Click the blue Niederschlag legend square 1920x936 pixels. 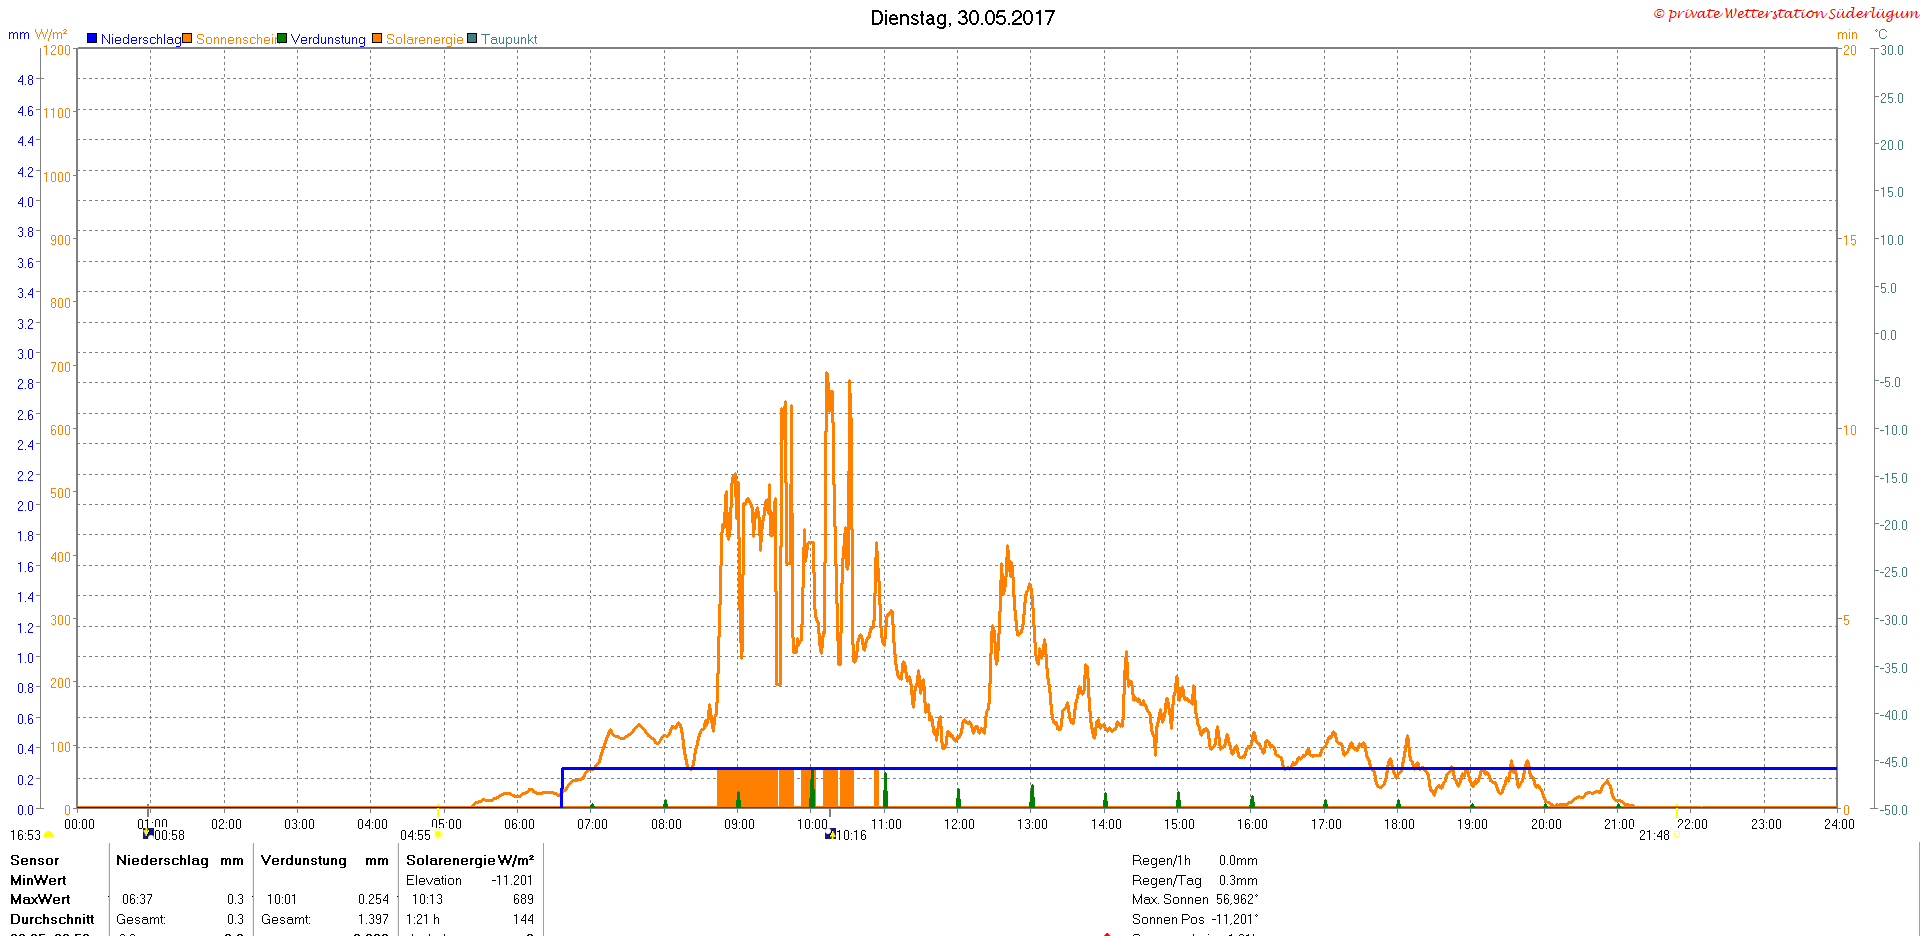pyautogui.click(x=92, y=39)
